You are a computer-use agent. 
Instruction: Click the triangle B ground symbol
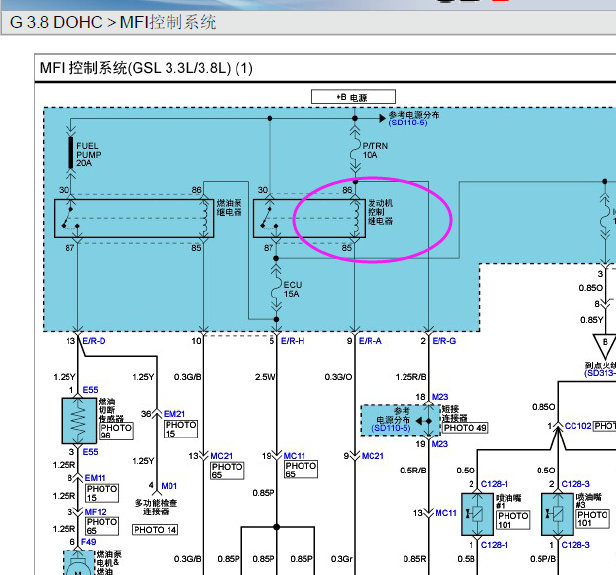(x=605, y=346)
